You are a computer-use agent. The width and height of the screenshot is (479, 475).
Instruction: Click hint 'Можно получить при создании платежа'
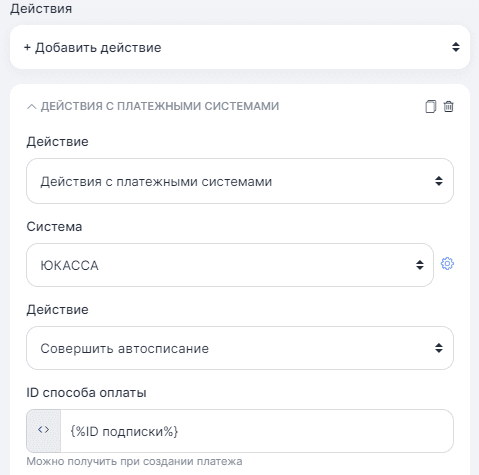pyautogui.click(x=134, y=461)
